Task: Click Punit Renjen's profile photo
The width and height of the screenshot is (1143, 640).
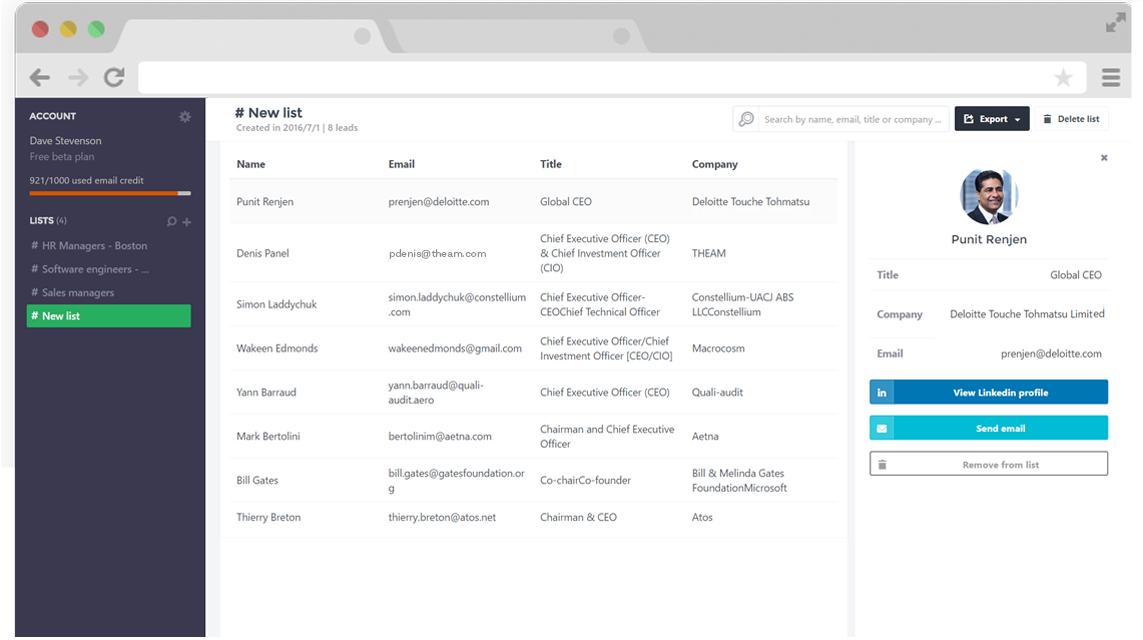Action: click(988, 196)
